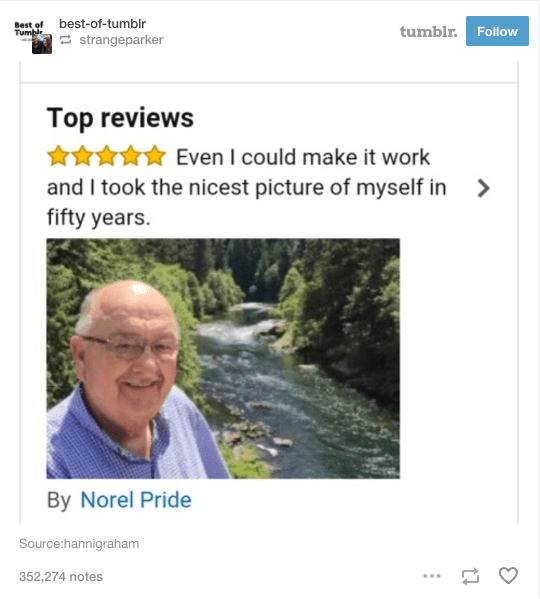Open the tumblr logo link
Screen dimensions: 540x599
428,31
